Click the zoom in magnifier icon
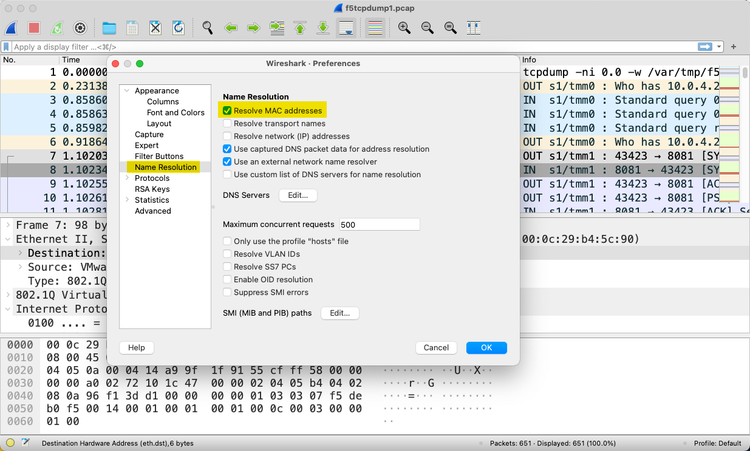Image resolution: width=750 pixels, height=451 pixels. tap(405, 27)
